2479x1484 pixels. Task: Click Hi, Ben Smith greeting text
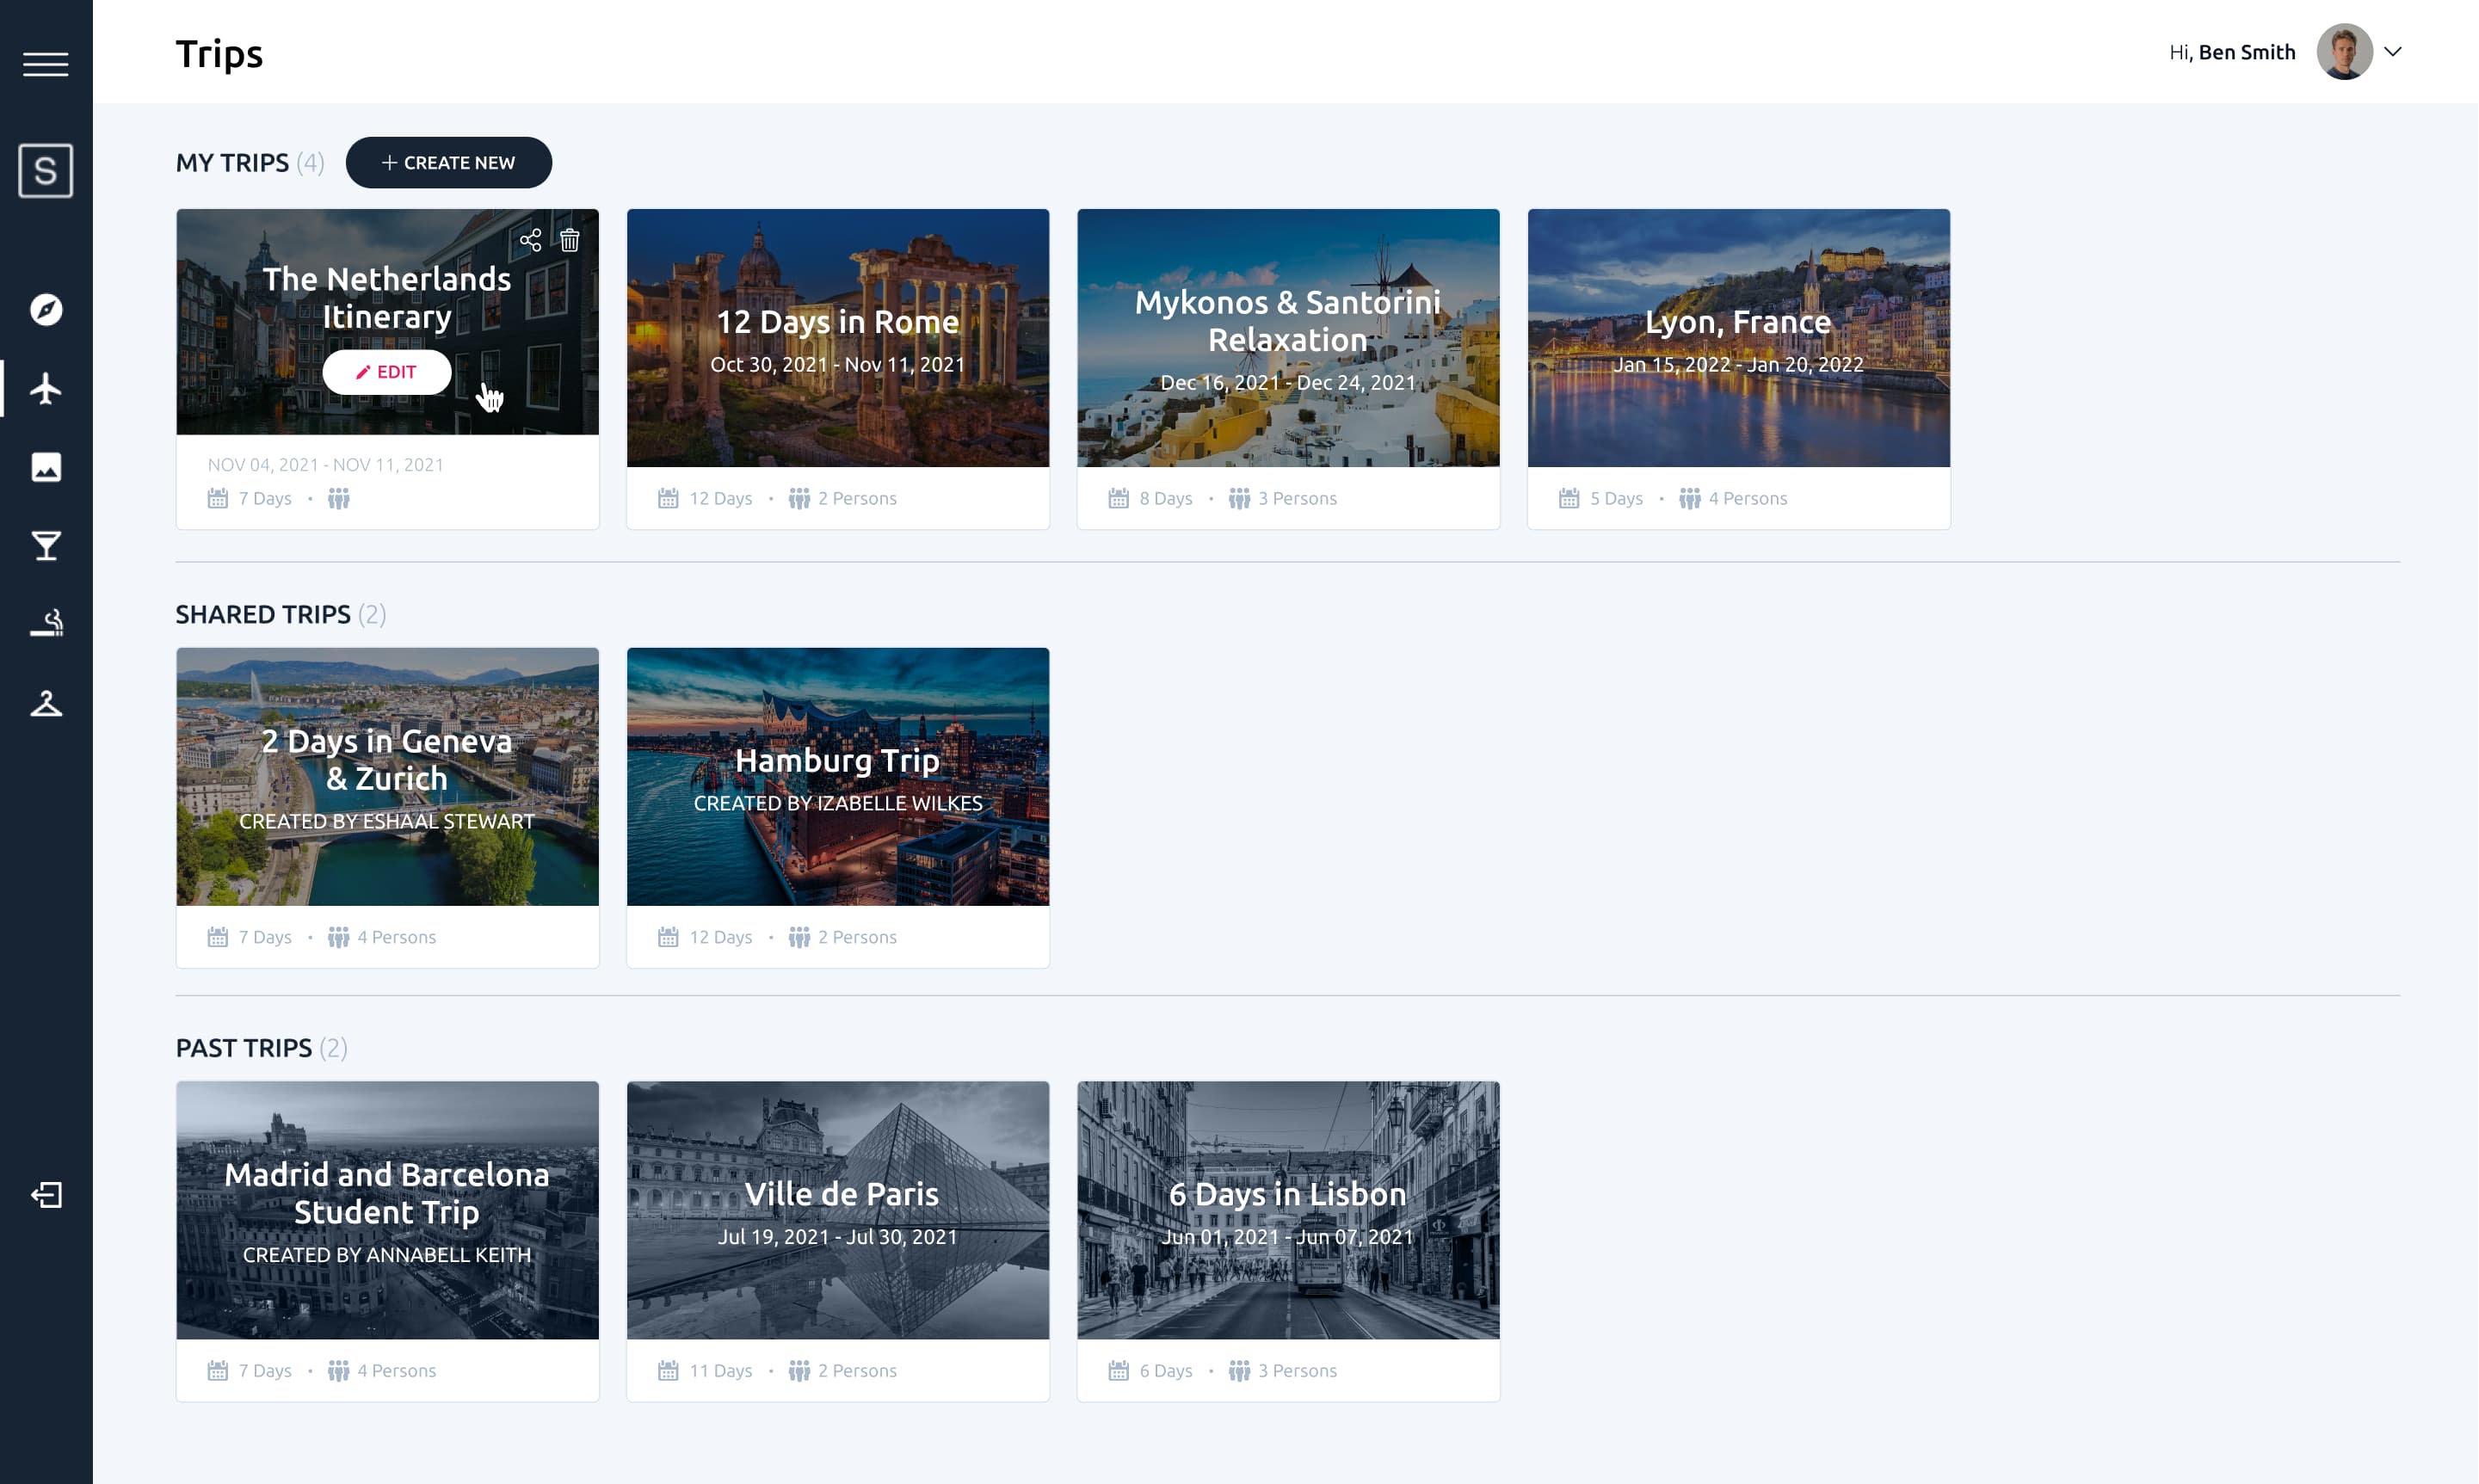(x=2233, y=52)
